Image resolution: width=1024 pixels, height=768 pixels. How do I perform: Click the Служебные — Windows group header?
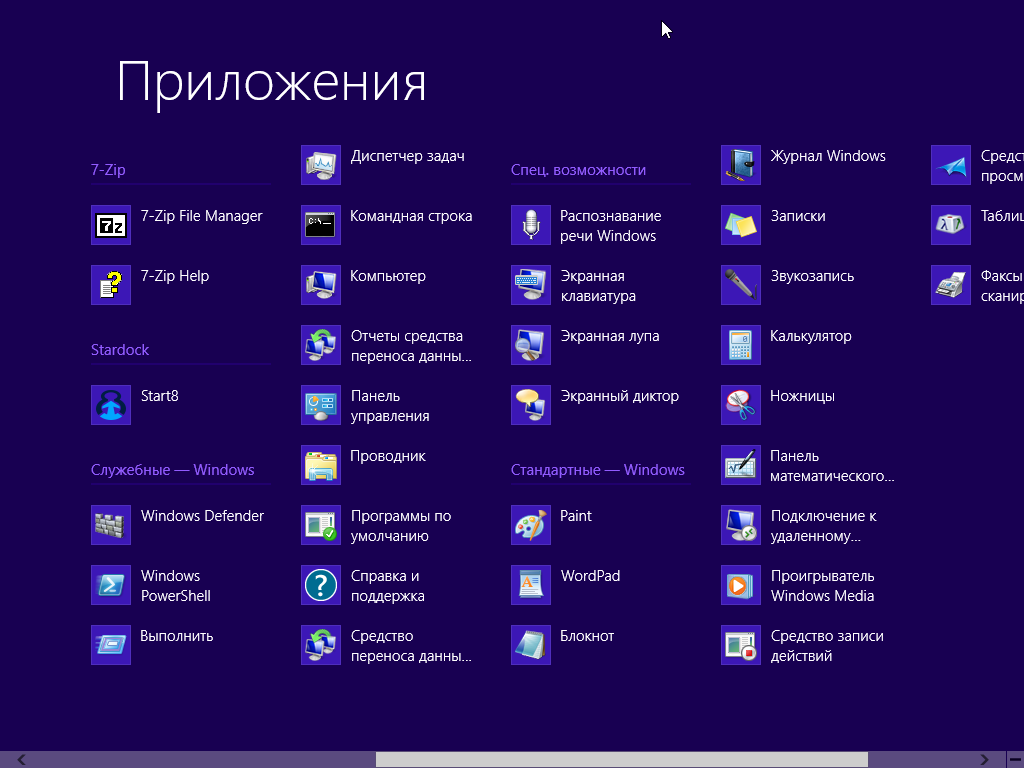coord(172,470)
